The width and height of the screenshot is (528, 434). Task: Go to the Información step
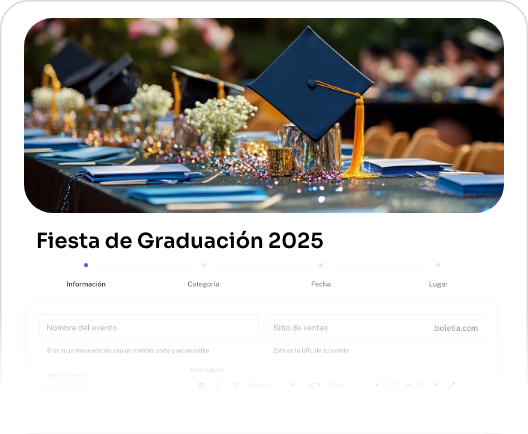click(86, 284)
